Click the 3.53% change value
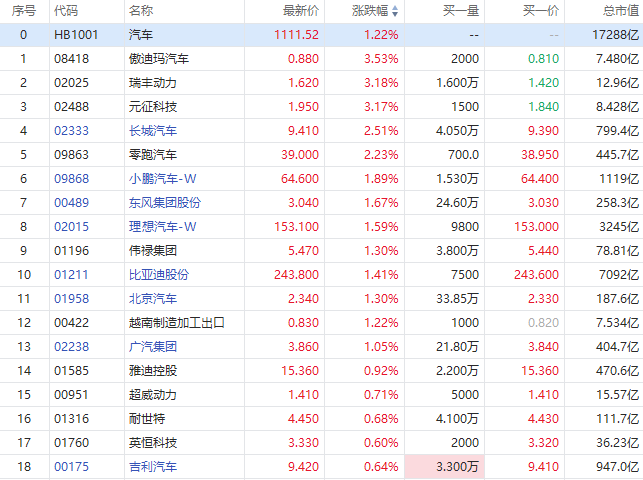Viewport: 643px width, 480px height. (x=381, y=59)
